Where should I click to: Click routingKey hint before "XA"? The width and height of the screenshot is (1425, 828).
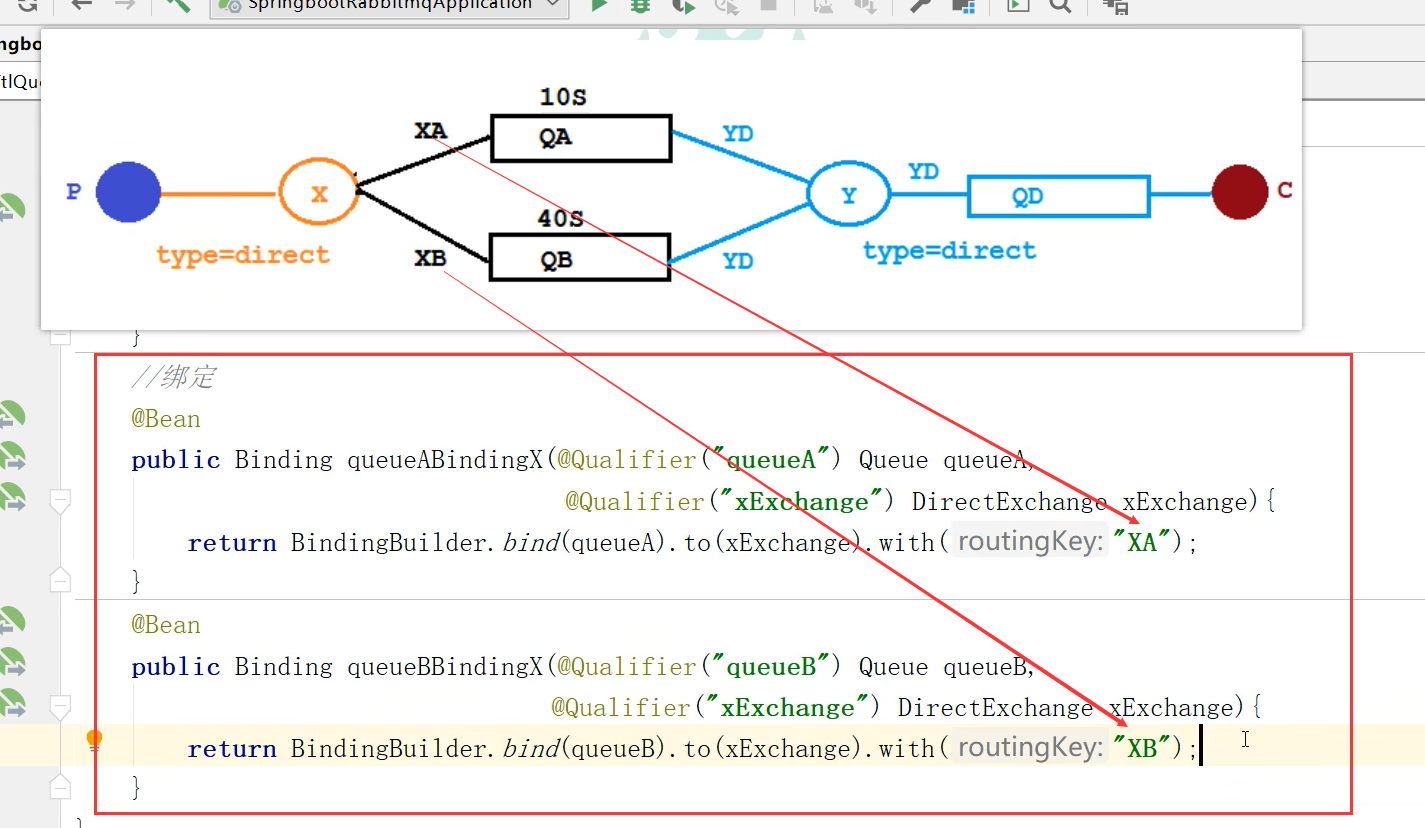(x=1030, y=542)
